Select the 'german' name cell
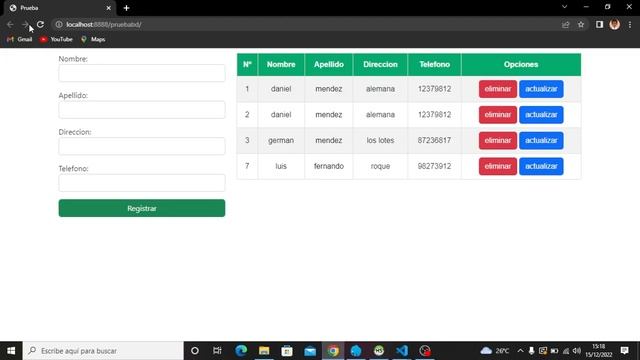This screenshot has width=640, height=360. pyautogui.click(x=281, y=140)
